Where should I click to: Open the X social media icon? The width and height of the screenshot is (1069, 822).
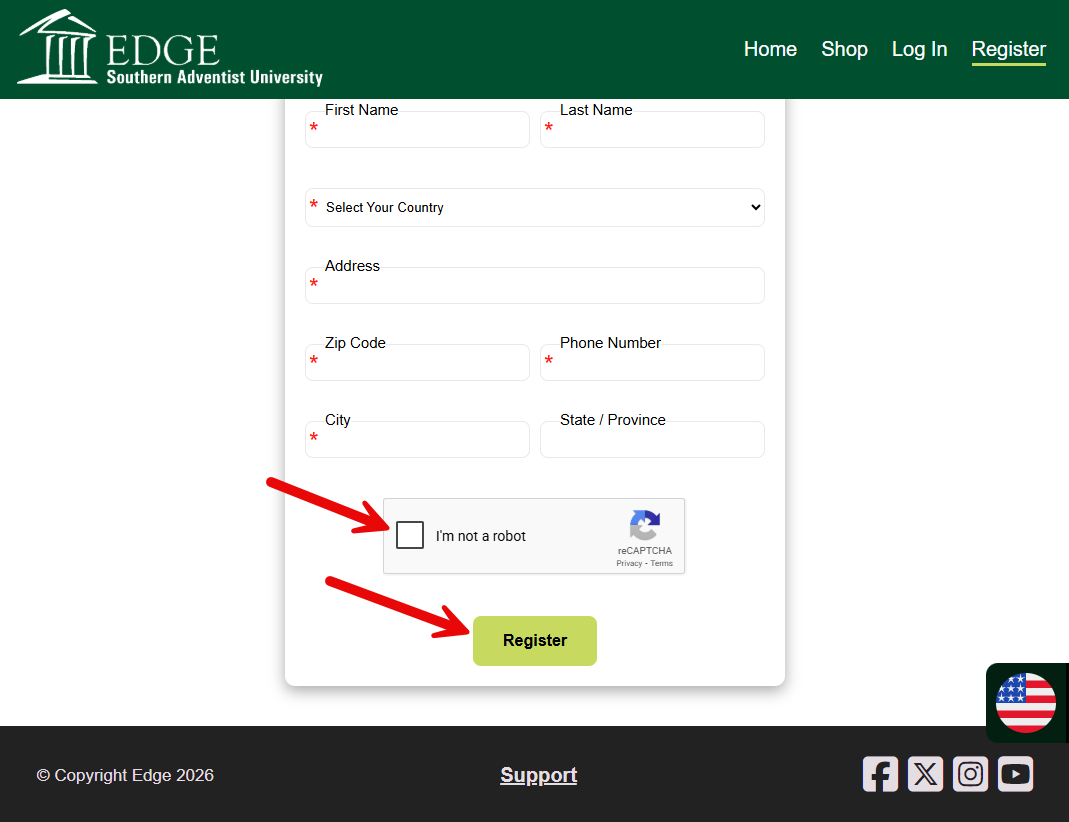pos(925,774)
